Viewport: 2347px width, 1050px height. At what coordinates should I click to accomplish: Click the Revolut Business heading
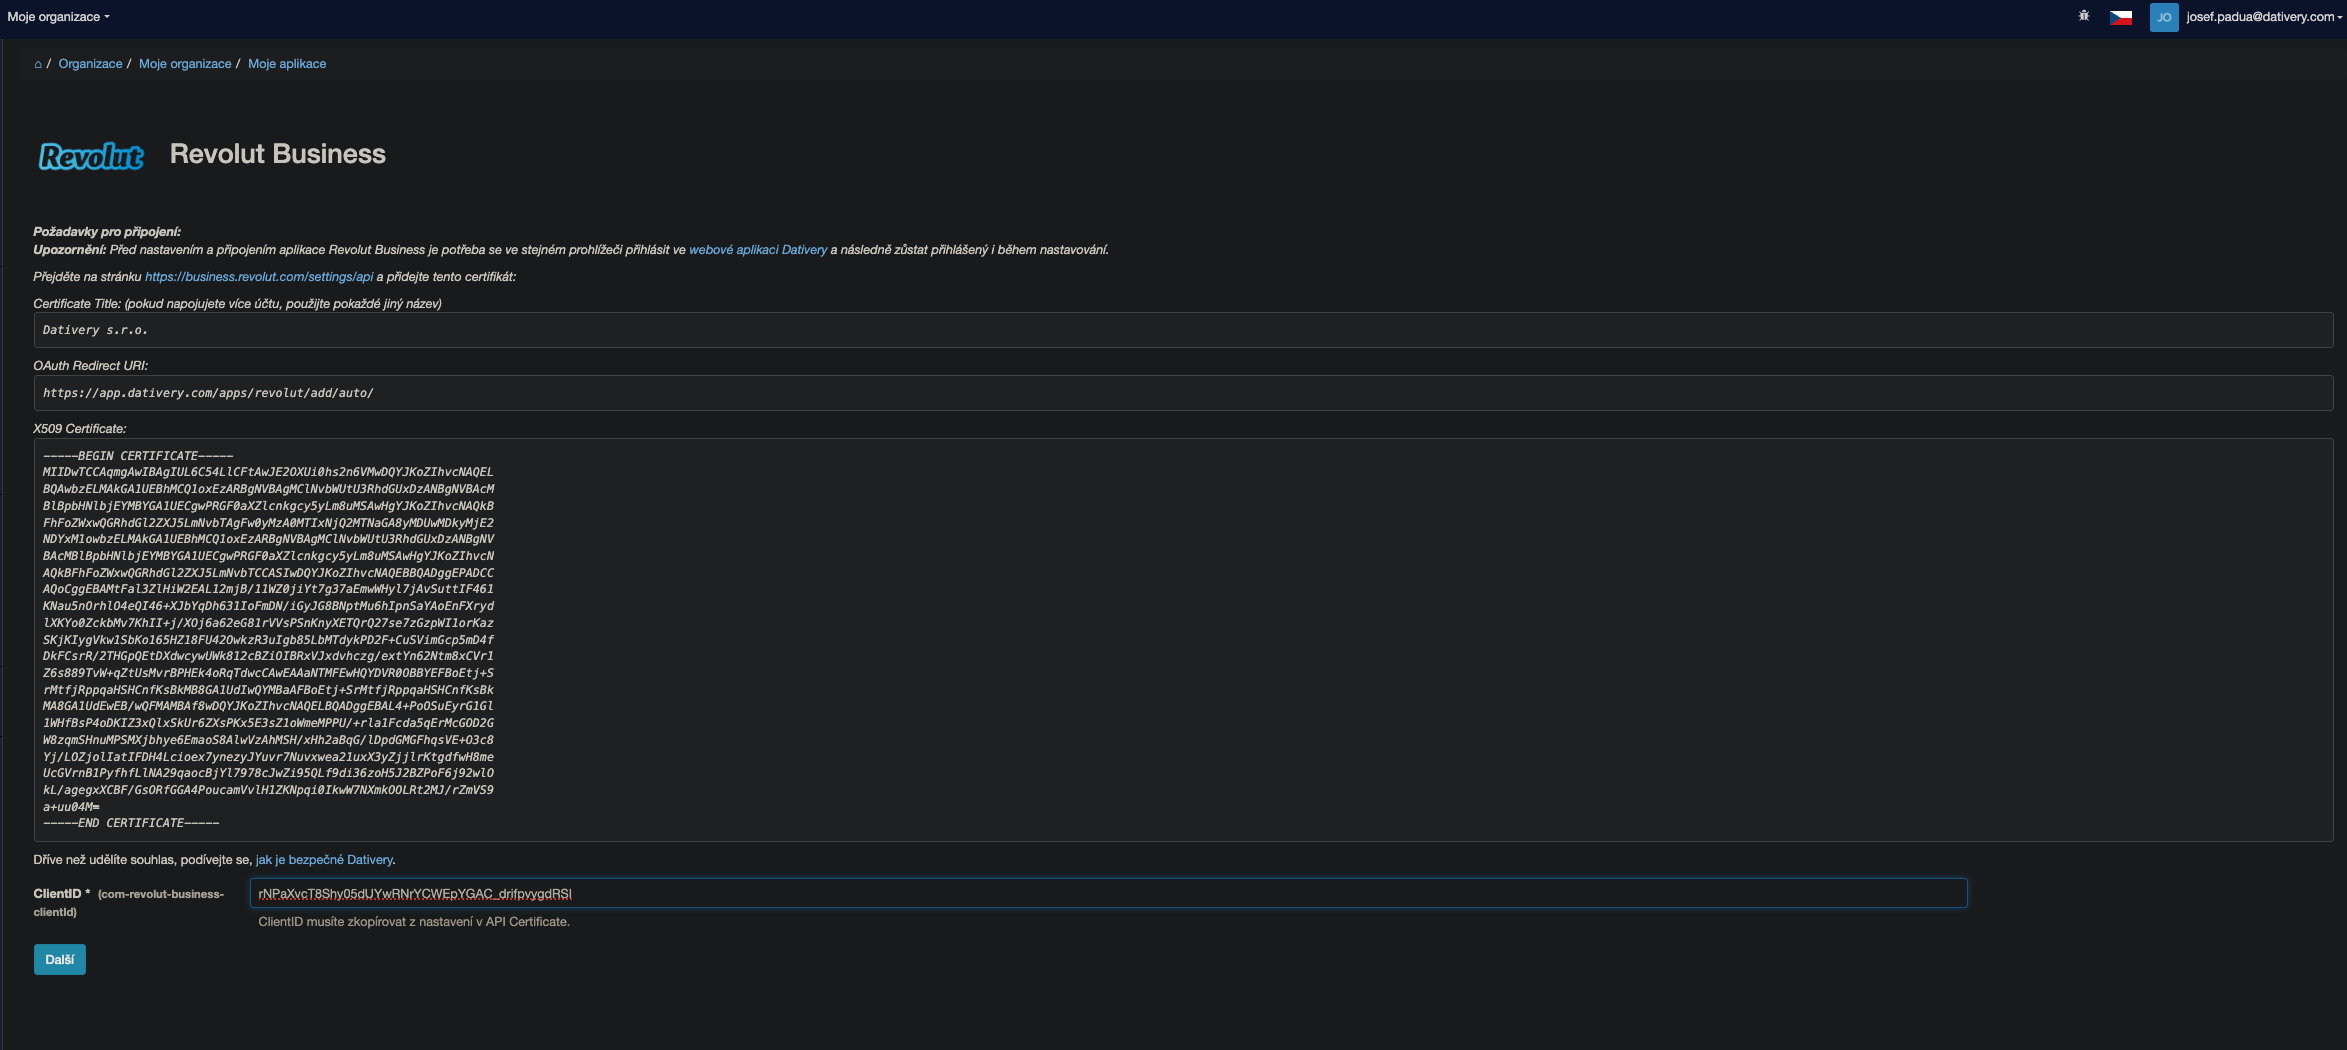click(x=278, y=154)
